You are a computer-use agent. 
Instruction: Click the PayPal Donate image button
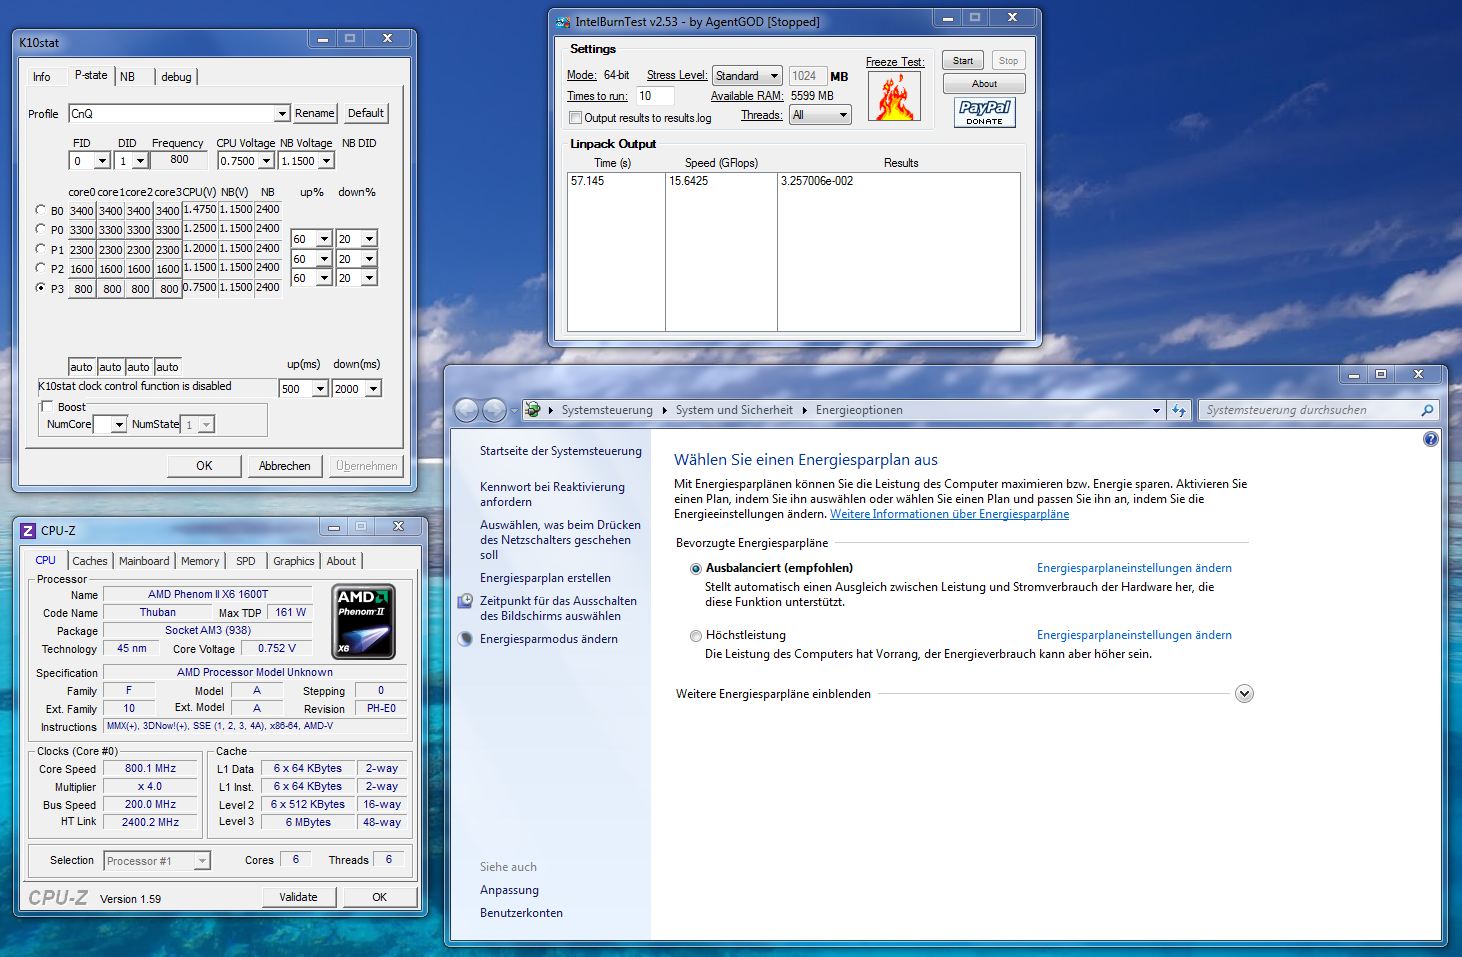pos(985,112)
